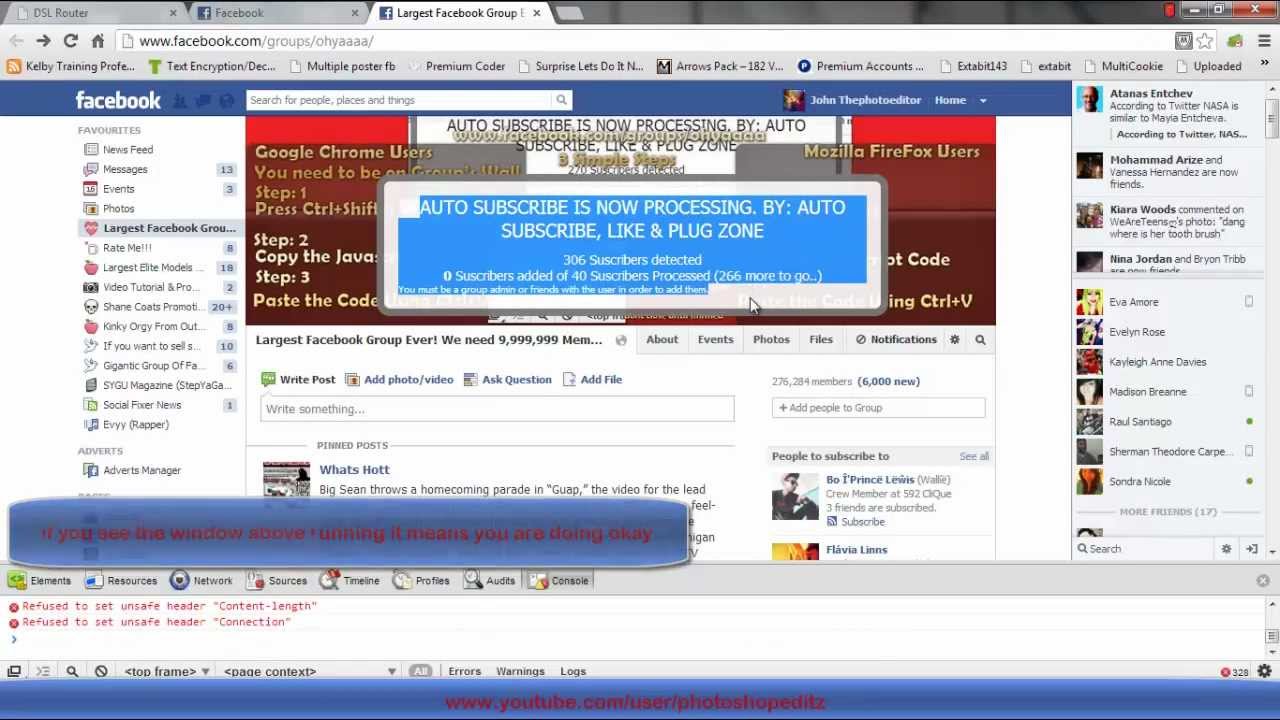Click Add photo/video option
The width and height of the screenshot is (1280, 720).
click(399, 379)
